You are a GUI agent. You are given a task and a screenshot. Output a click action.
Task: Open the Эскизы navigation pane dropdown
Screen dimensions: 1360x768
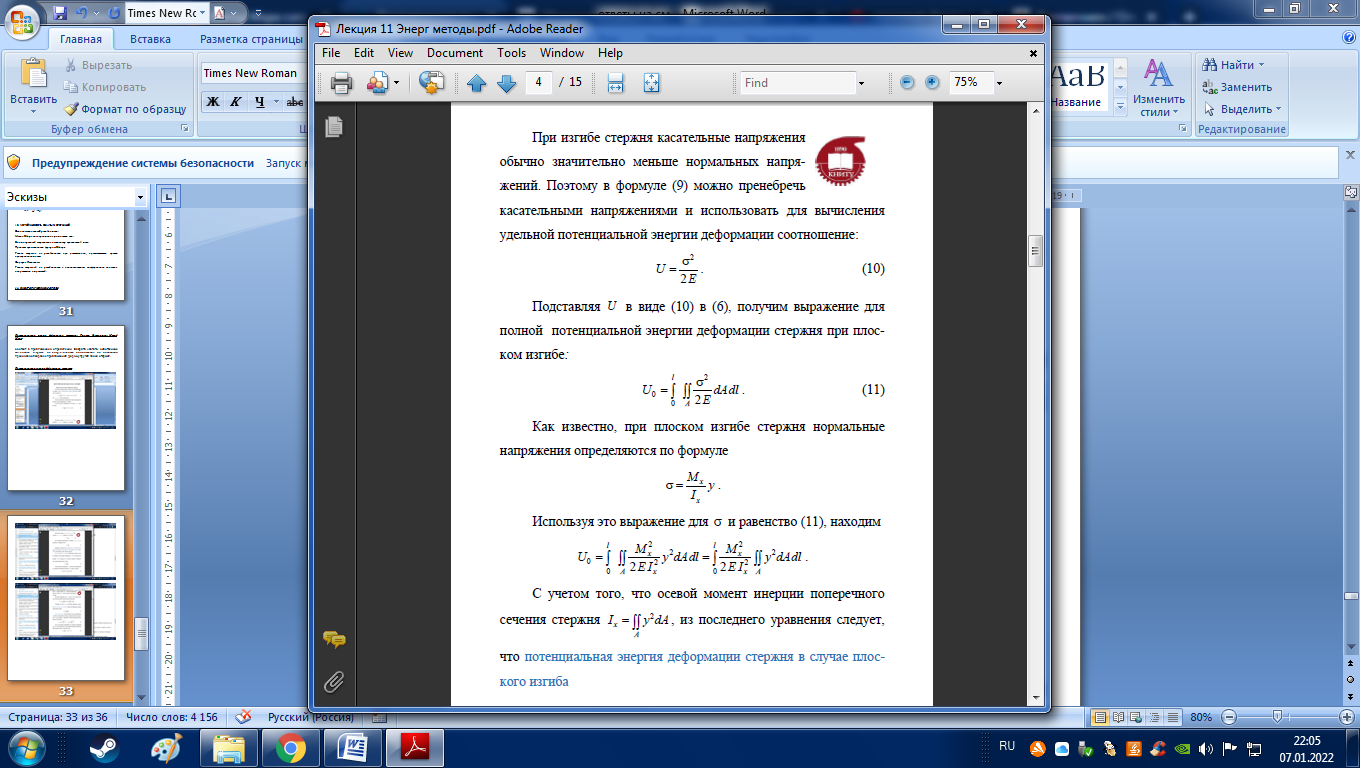pyautogui.click(x=140, y=197)
